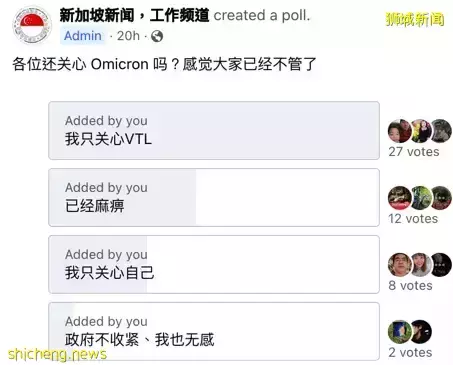
Task: Open the group's Singapore flag profile picture
Action: (x=32, y=25)
